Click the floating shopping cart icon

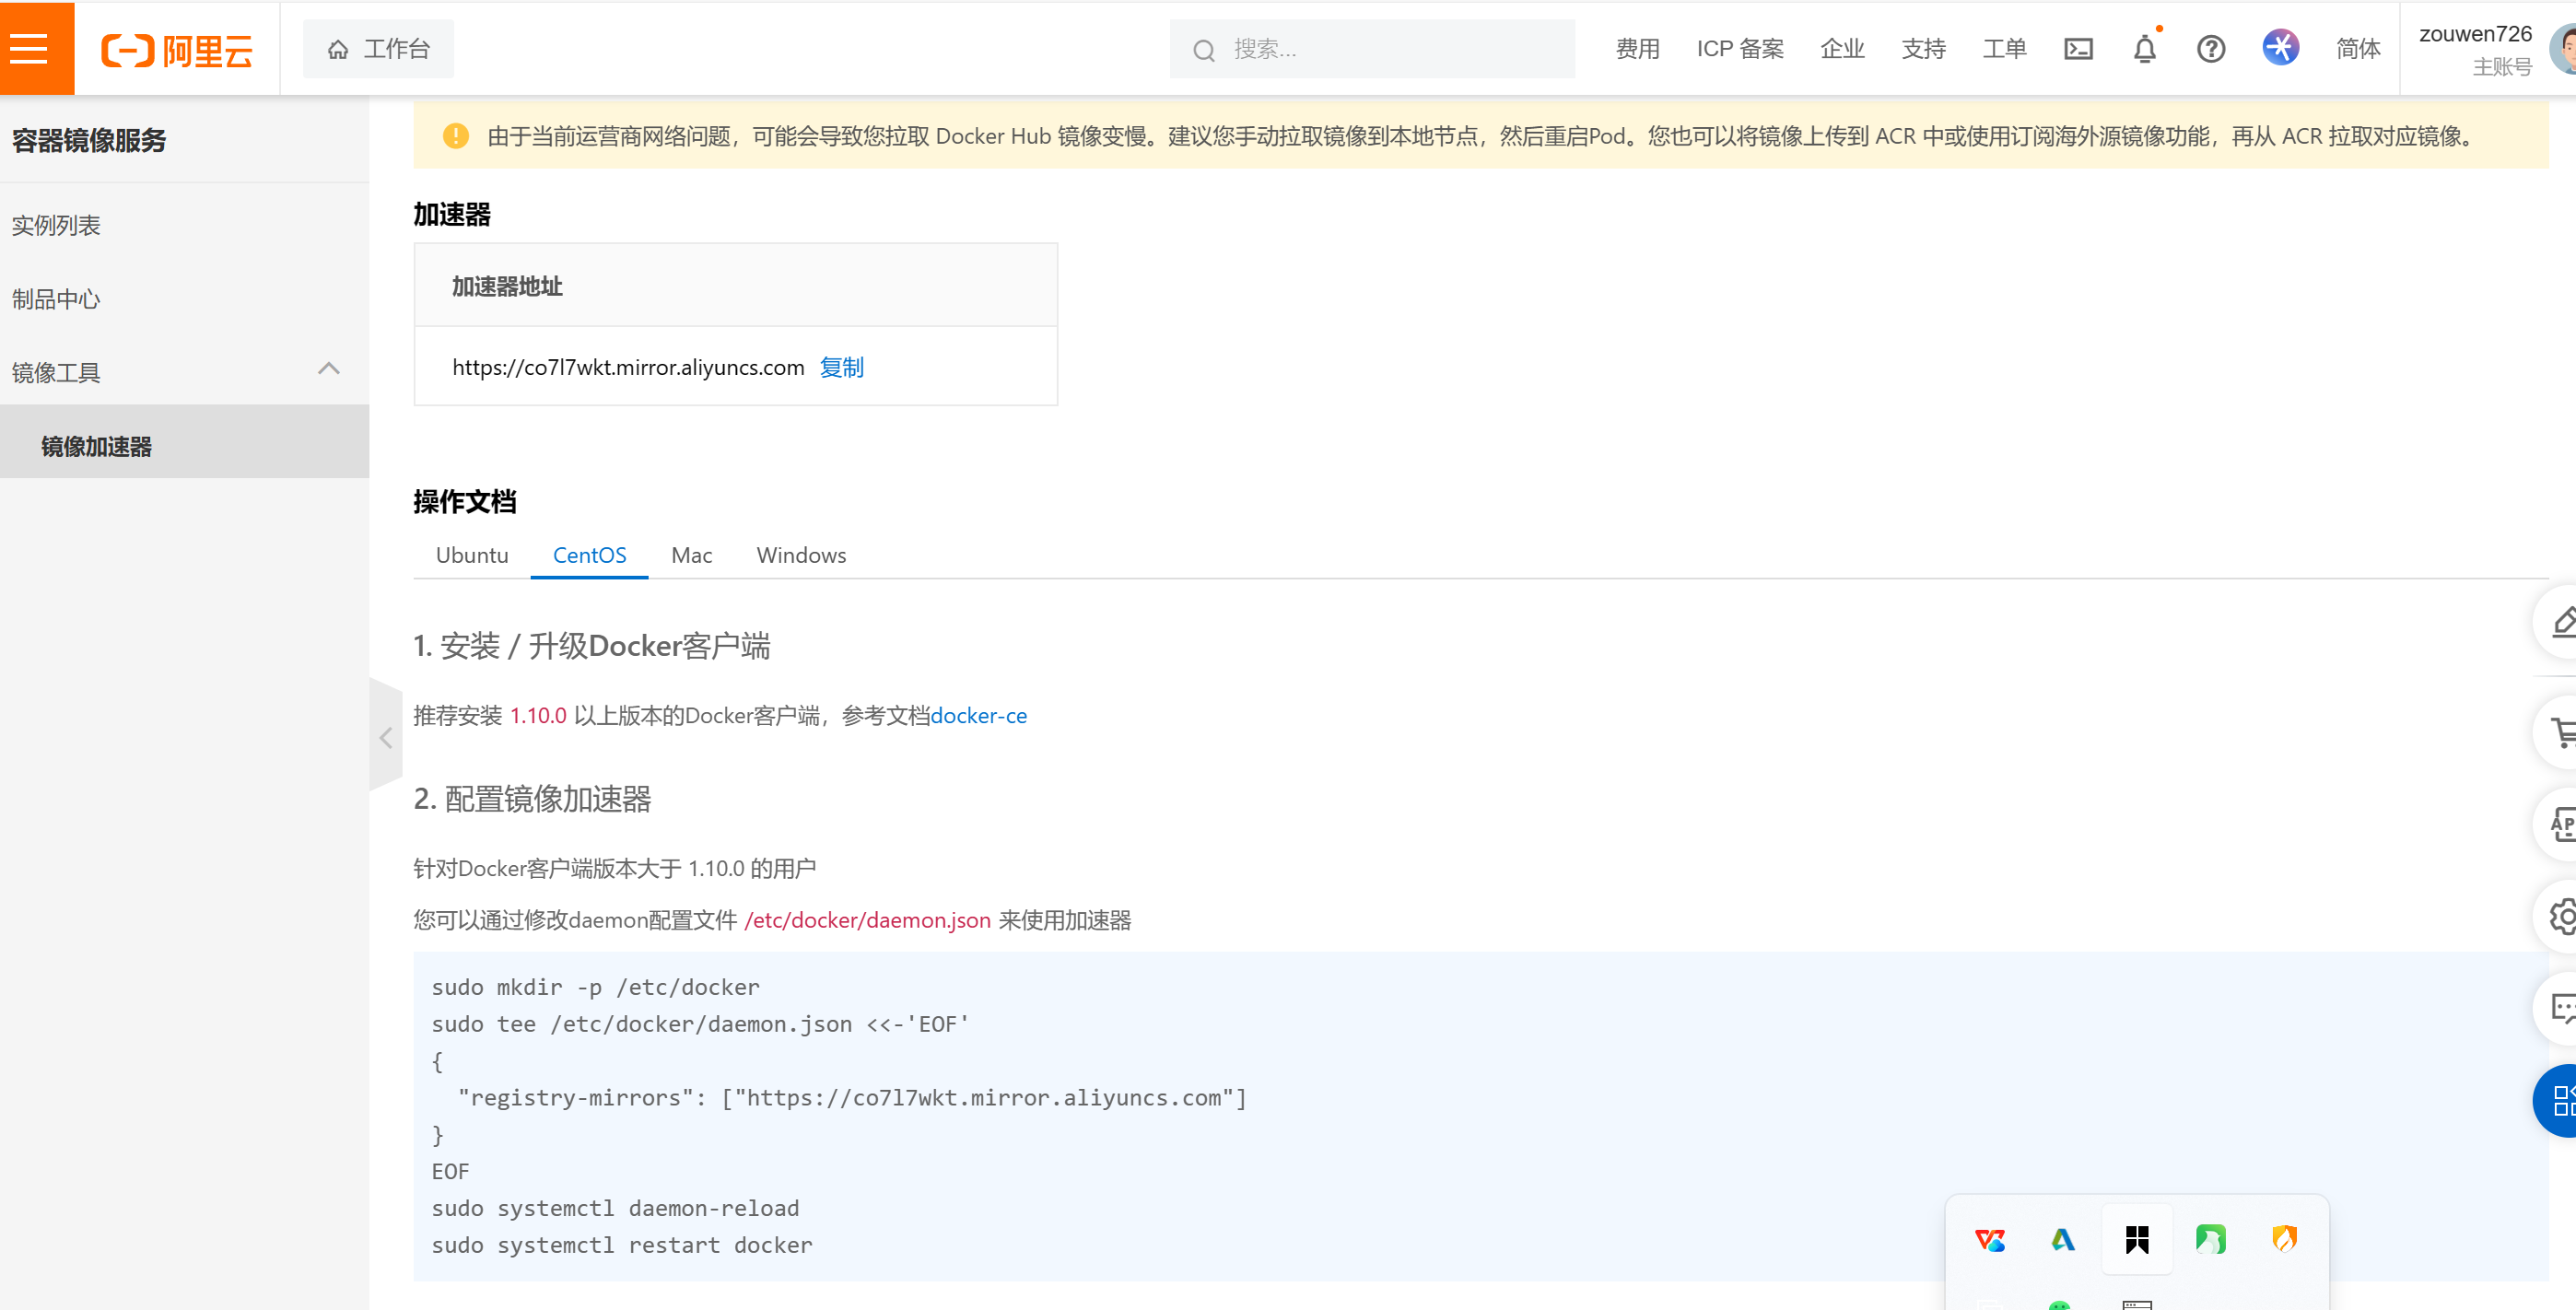[x=2561, y=732]
